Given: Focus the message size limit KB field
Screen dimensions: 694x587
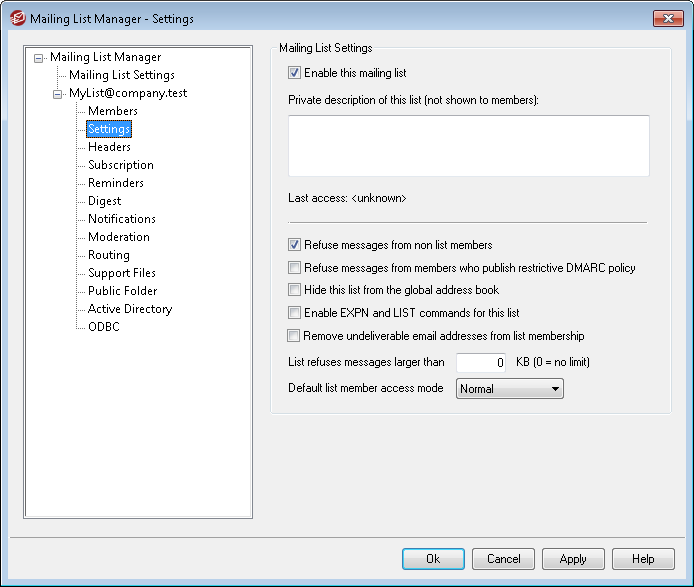Looking at the screenshot, I should (x=481, y=363).
